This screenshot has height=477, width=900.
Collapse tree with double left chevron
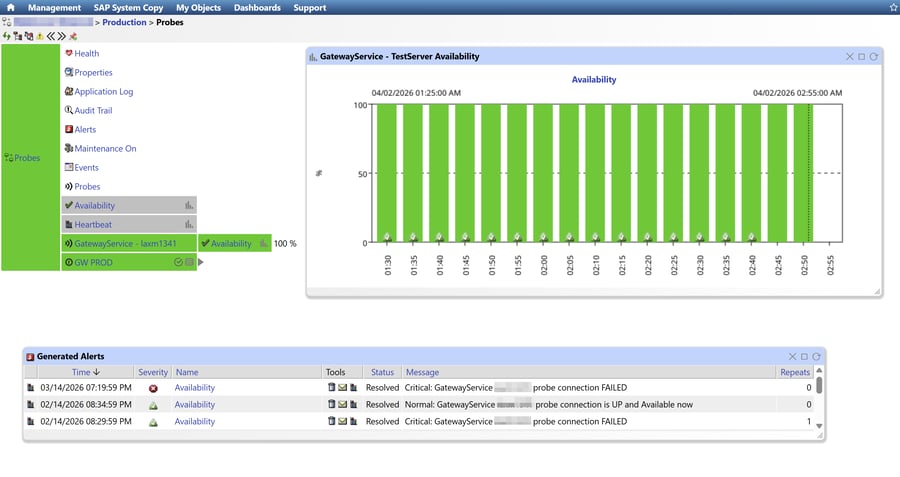pos(50,36)
